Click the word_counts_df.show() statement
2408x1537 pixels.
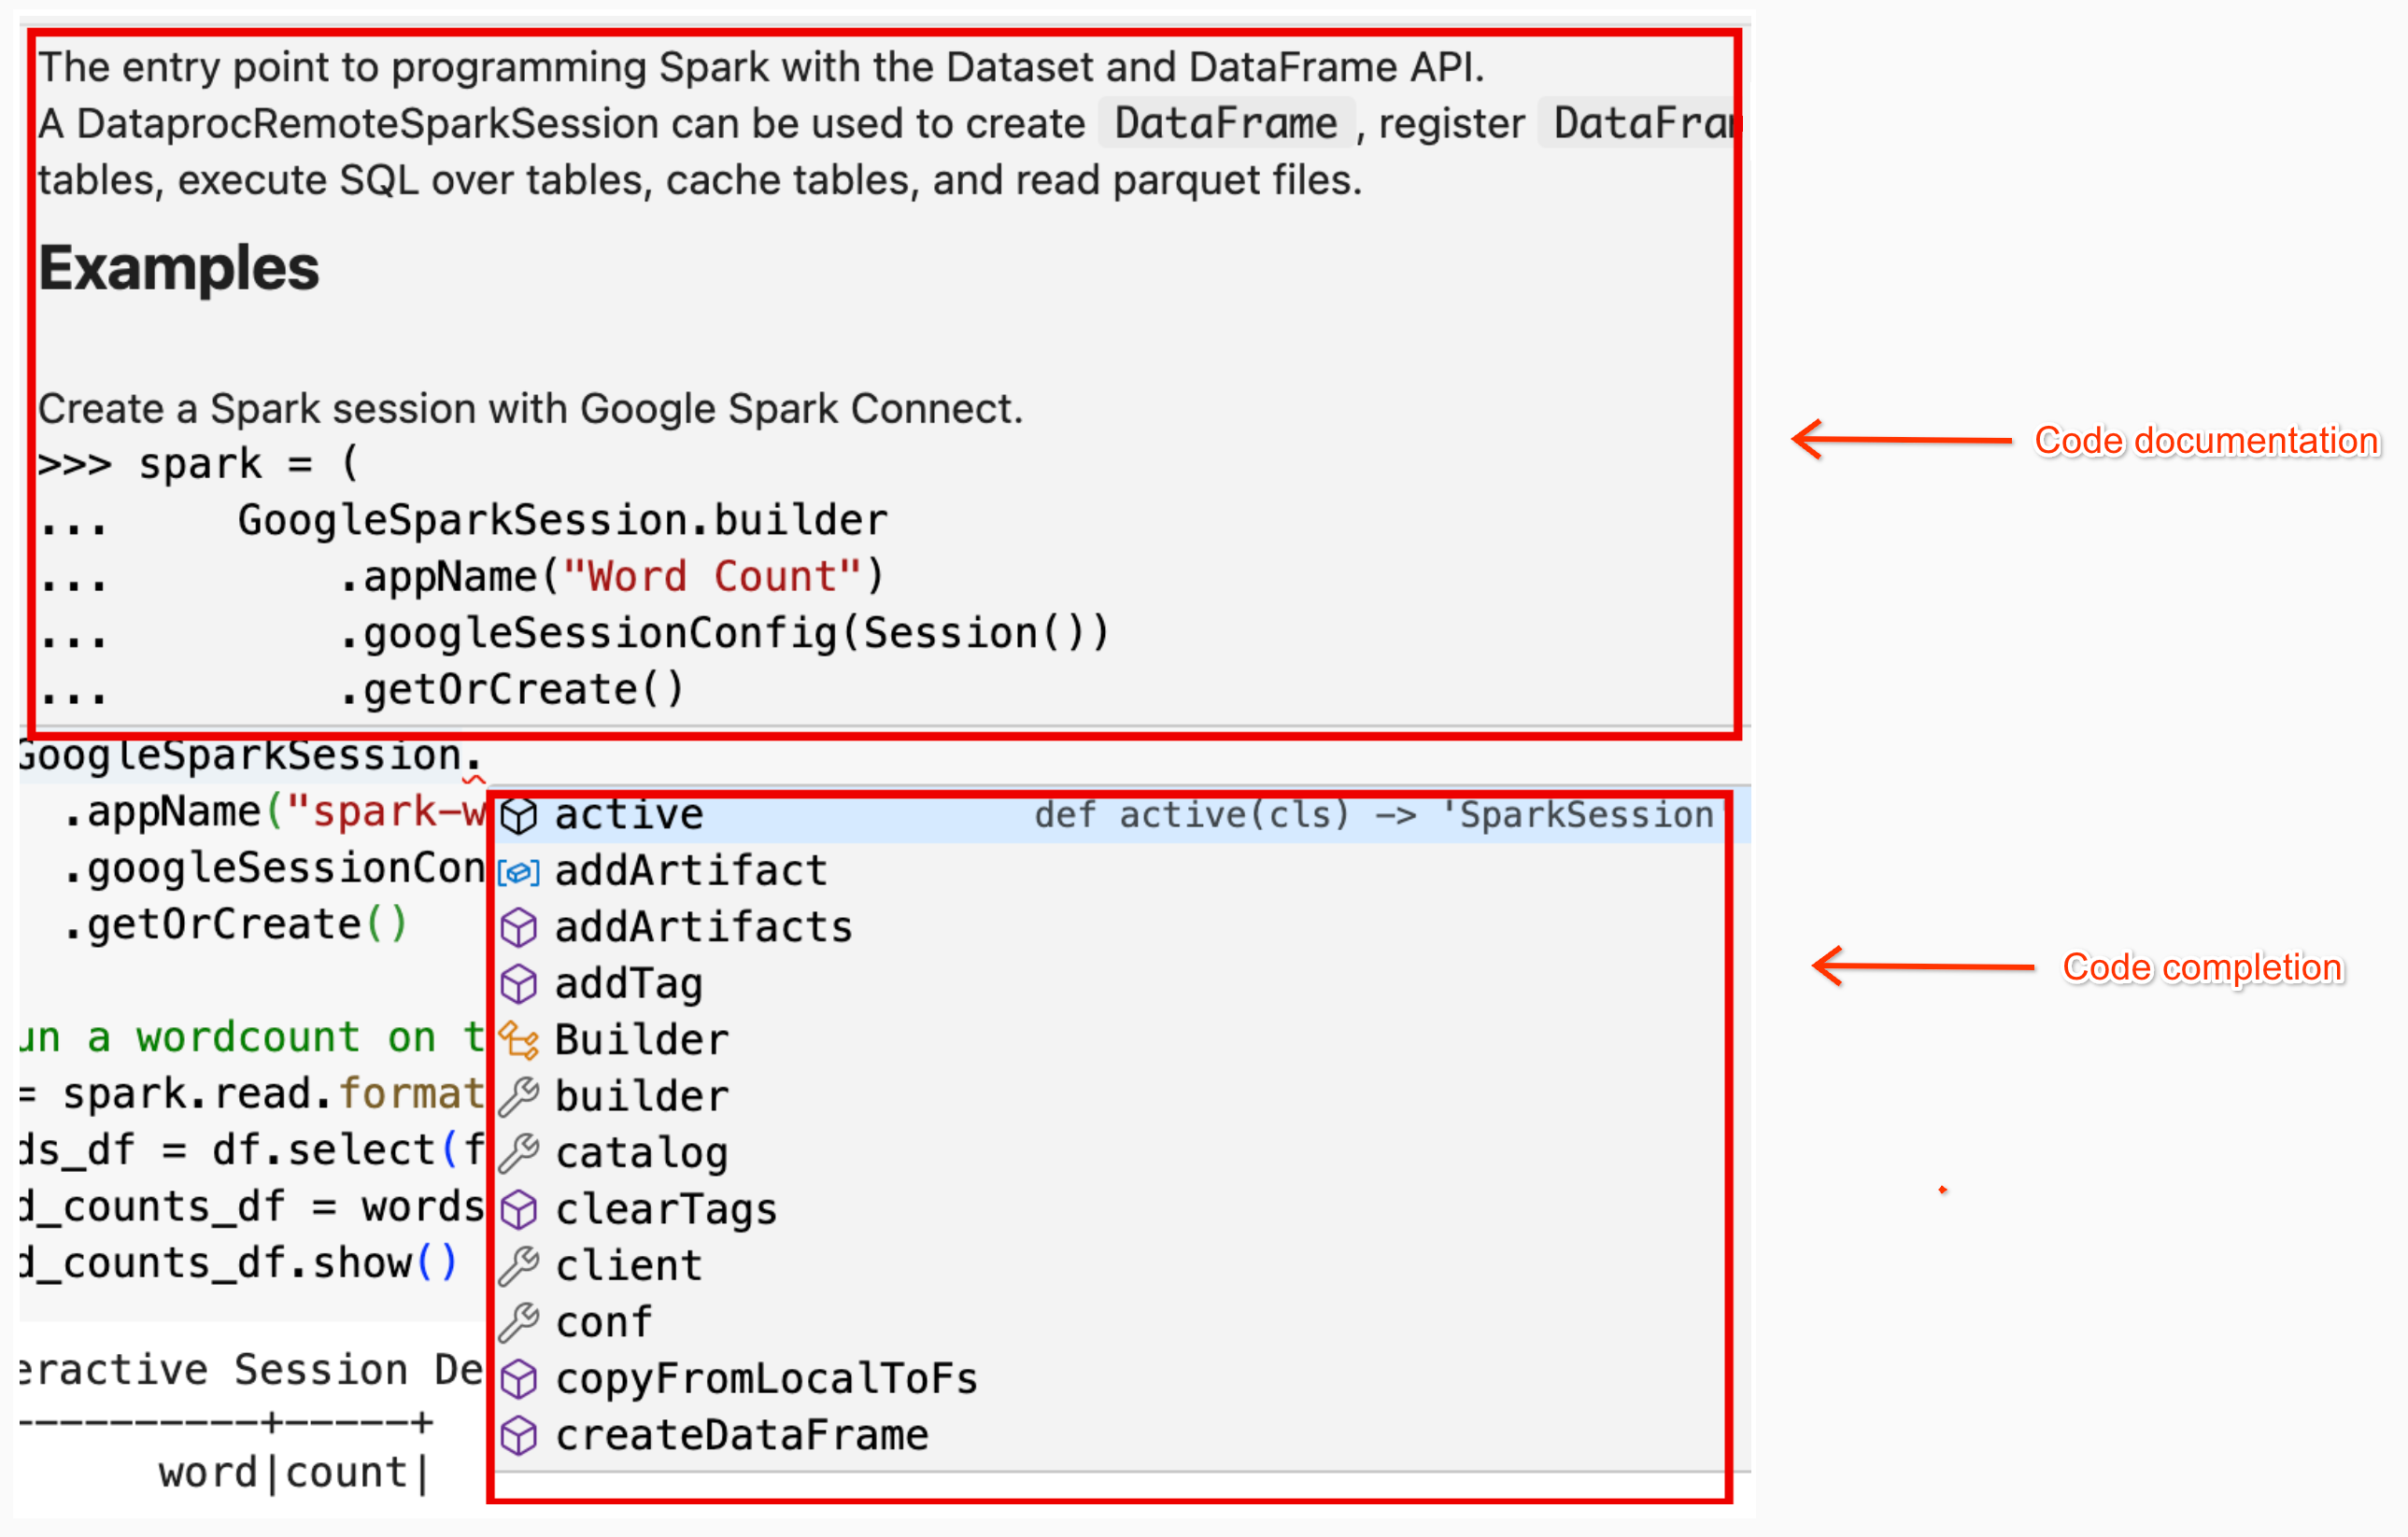235,1262
